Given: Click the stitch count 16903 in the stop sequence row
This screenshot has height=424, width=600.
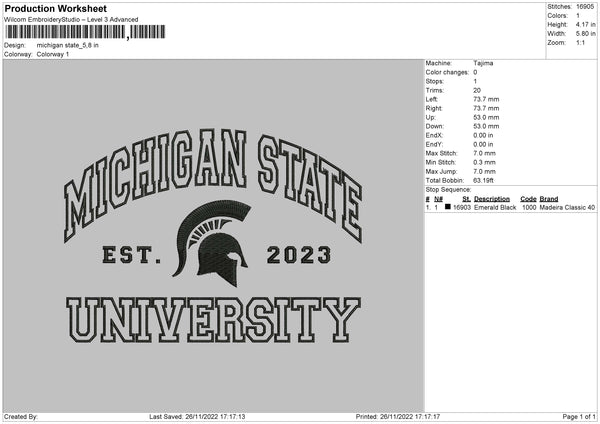Looking at the screenshot, I should click(462, 207).
